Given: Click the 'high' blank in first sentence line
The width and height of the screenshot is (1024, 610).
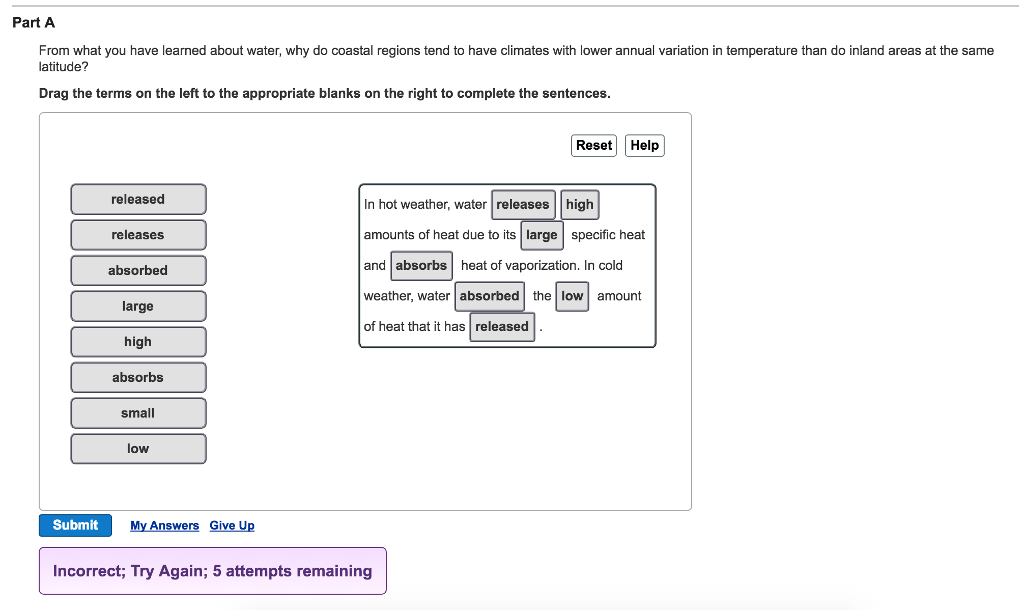Looking at the screenshot, I should click(580, 205).
